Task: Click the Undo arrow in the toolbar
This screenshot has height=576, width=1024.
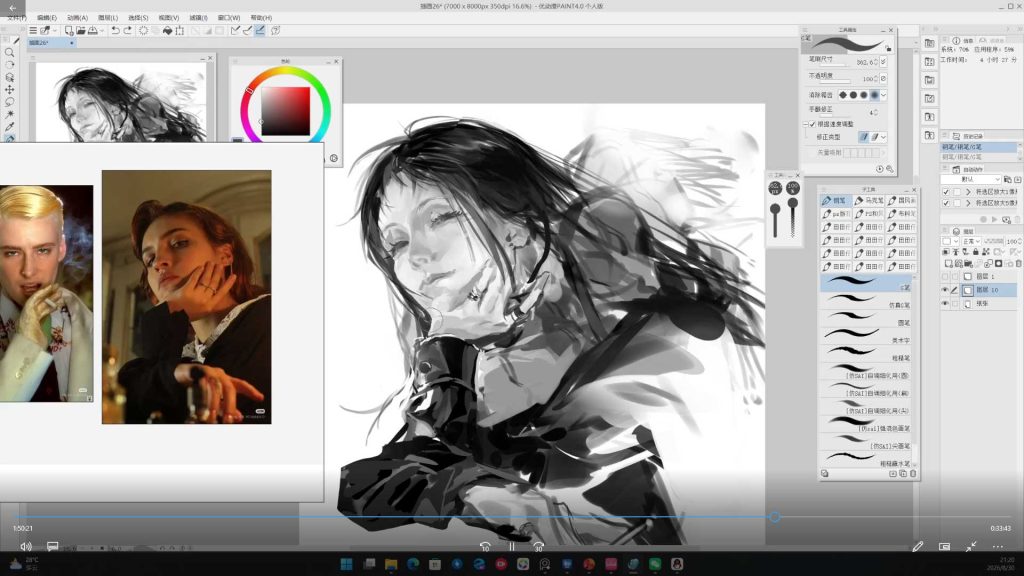Action: pos(115,31)
